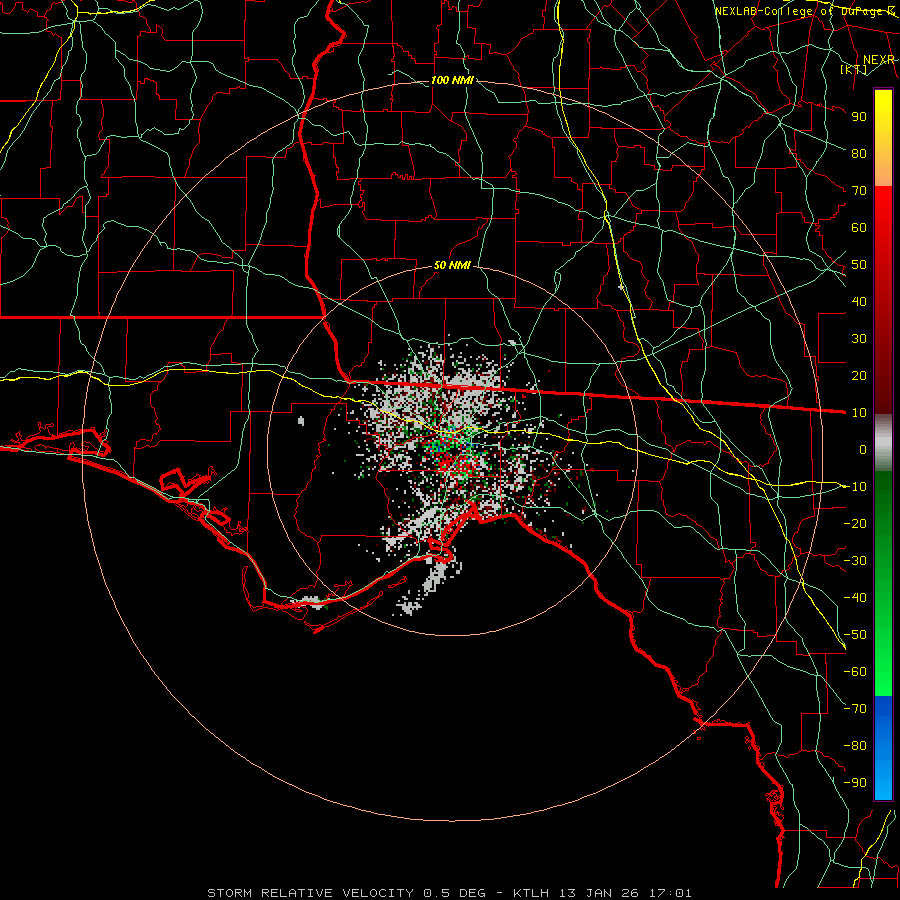Screen dimensions: 900x900
Task: Click the -10 value on the velocity scale
Action: tap(855, 487)
